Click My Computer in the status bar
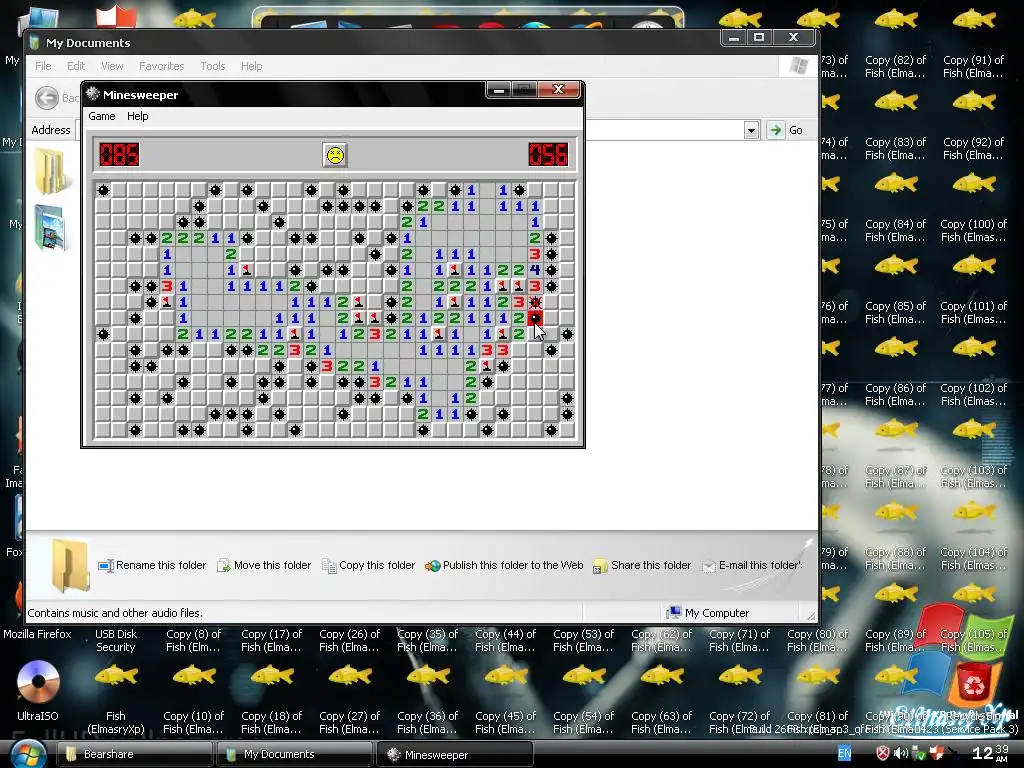The image size is (1024, 768). 708,613
